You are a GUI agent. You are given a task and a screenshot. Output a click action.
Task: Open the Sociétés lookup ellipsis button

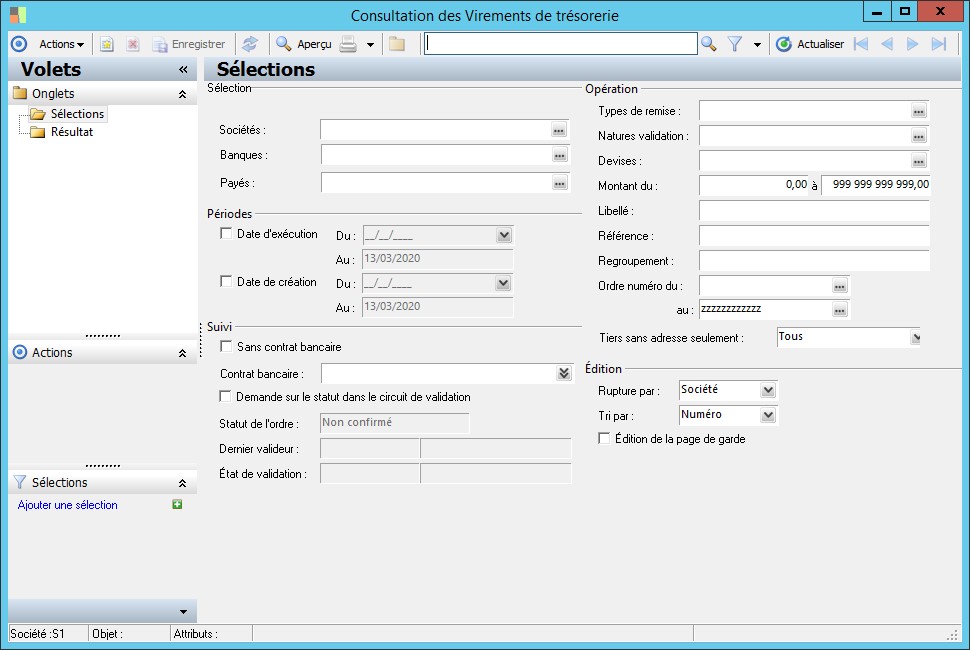pyautogui.click(x=559, y=131)
